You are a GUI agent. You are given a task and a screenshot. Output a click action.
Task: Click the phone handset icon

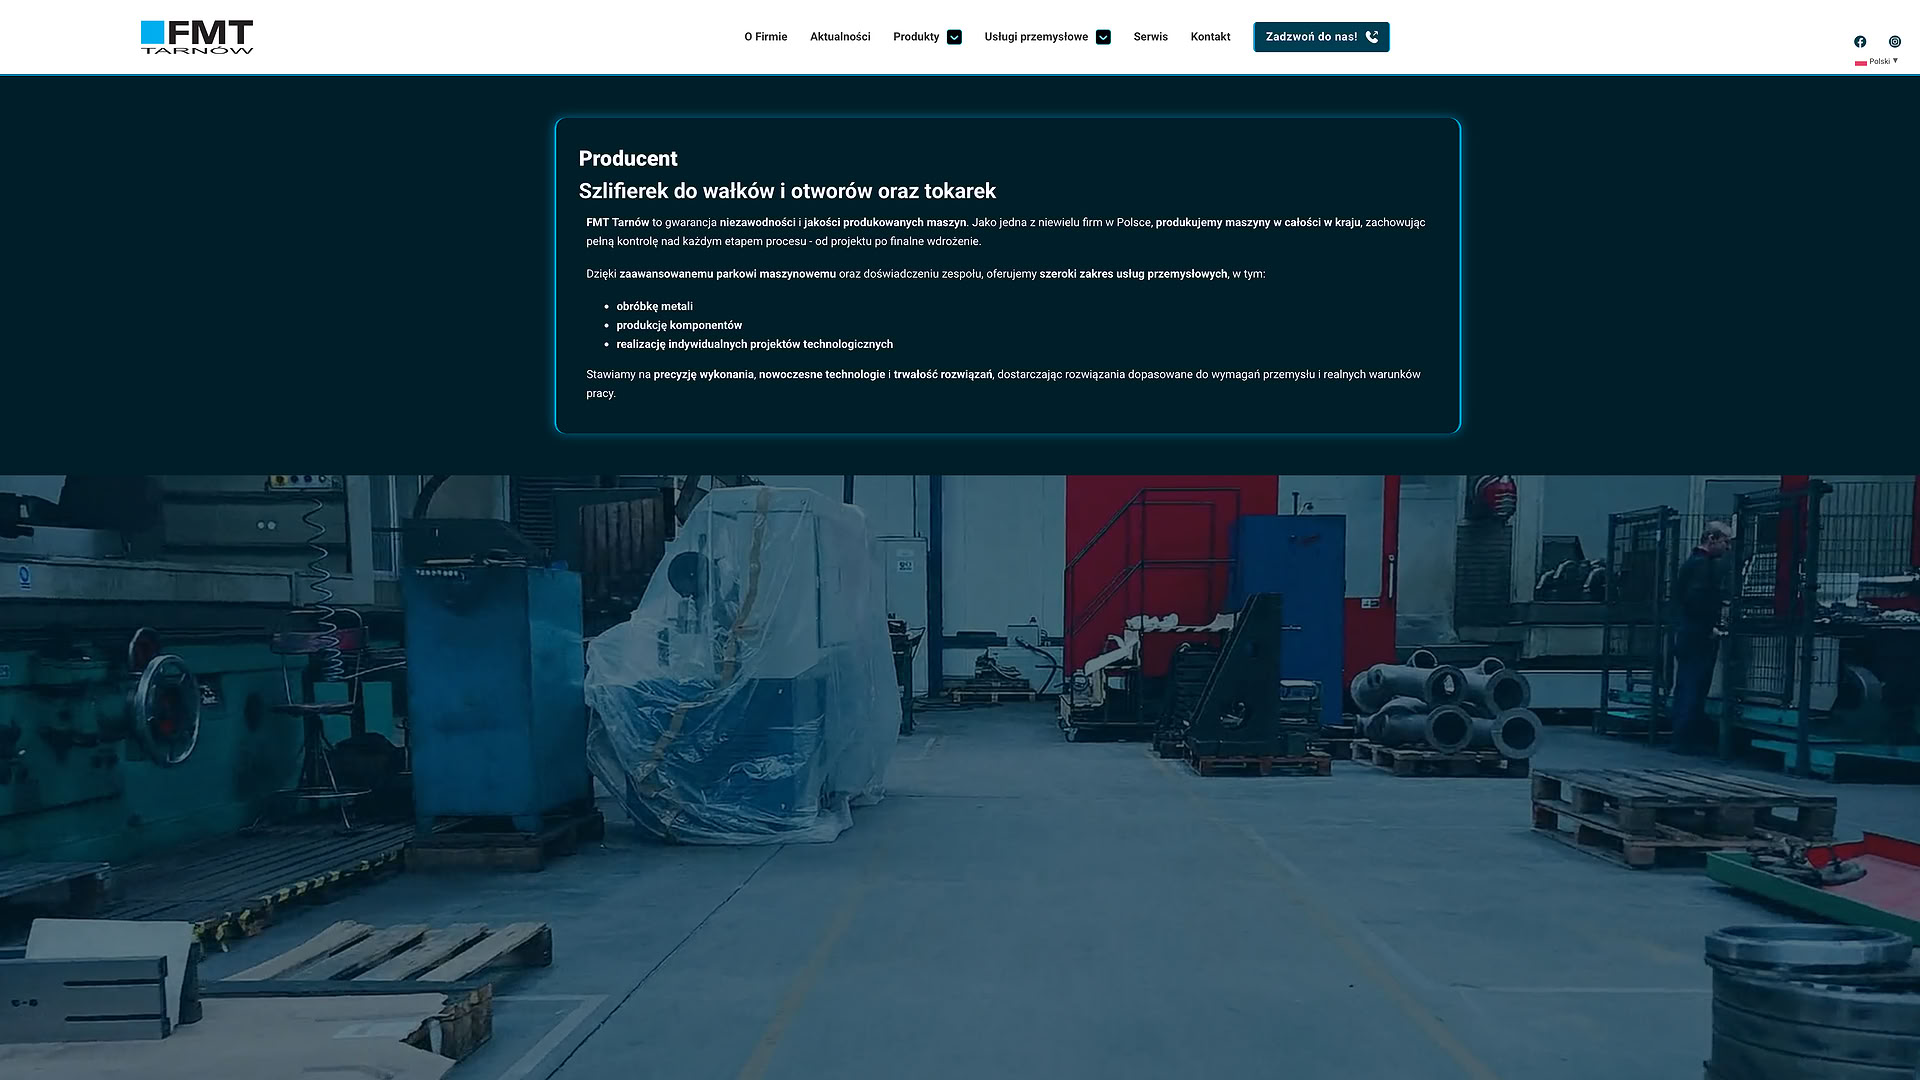tap(1372, 37)
